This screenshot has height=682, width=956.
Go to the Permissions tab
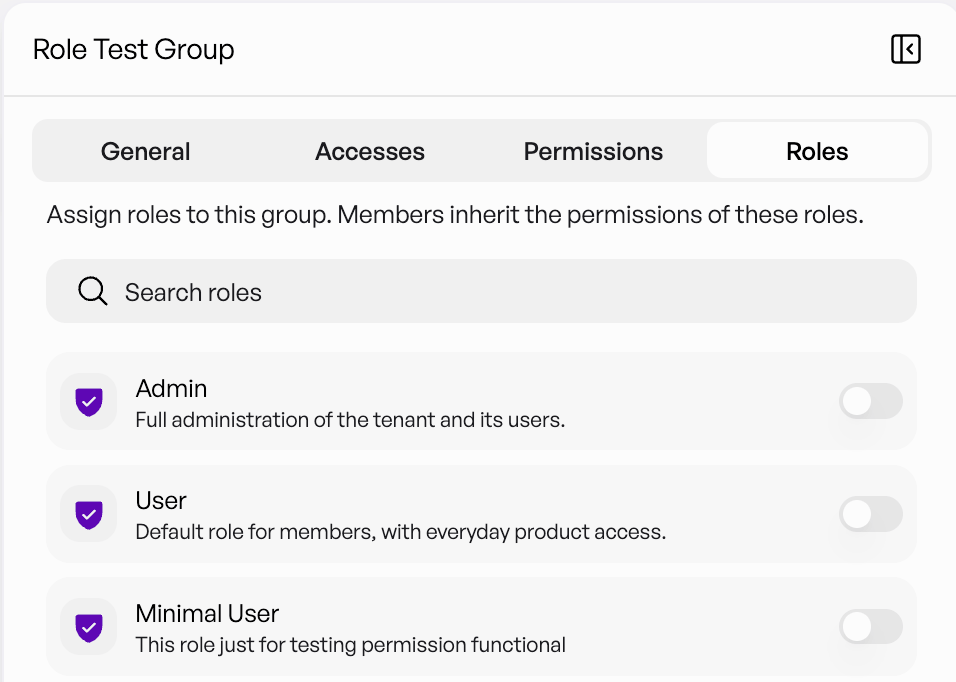[x=593, y=151]
